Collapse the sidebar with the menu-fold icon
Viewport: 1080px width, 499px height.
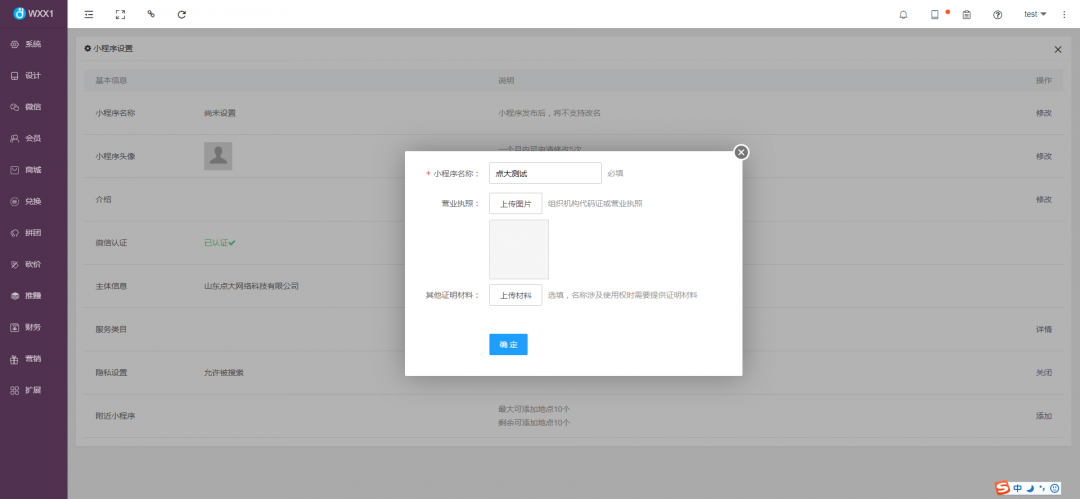89,14
